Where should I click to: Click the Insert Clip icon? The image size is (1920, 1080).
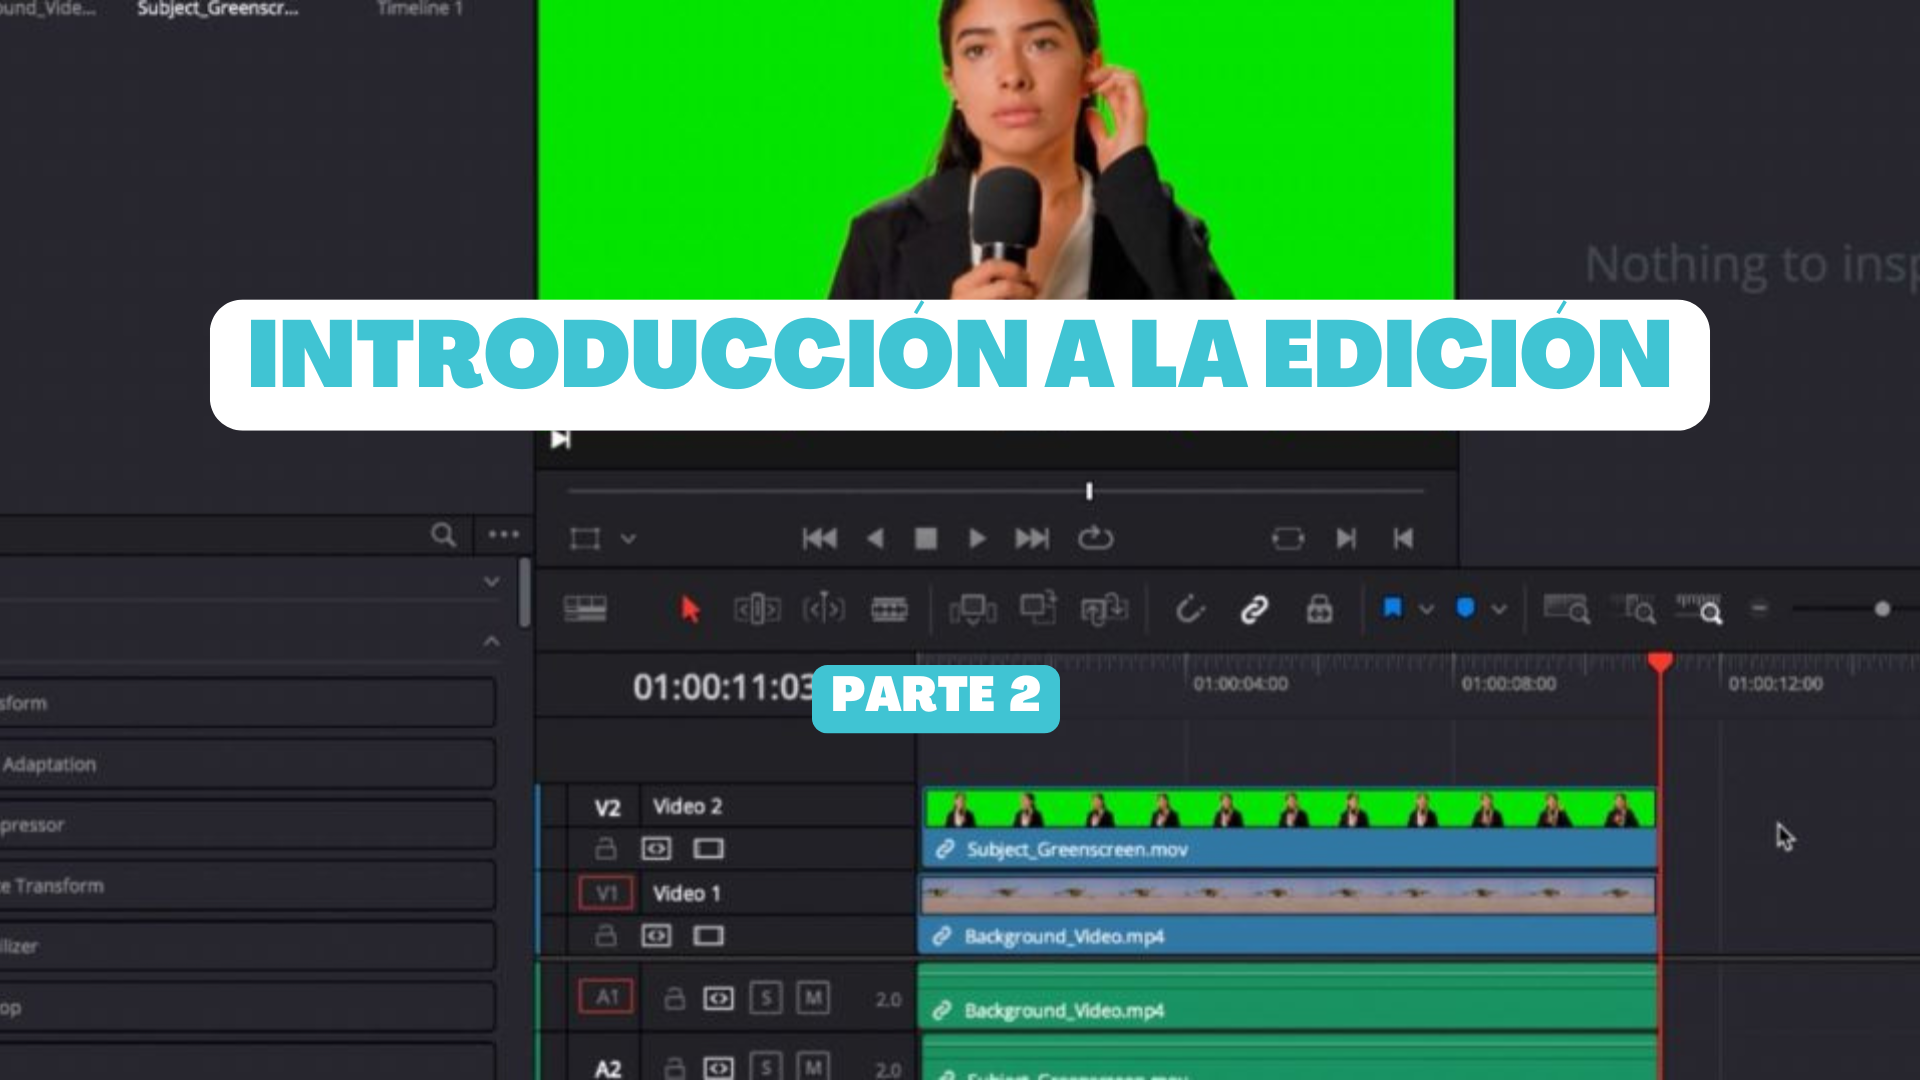972,608
